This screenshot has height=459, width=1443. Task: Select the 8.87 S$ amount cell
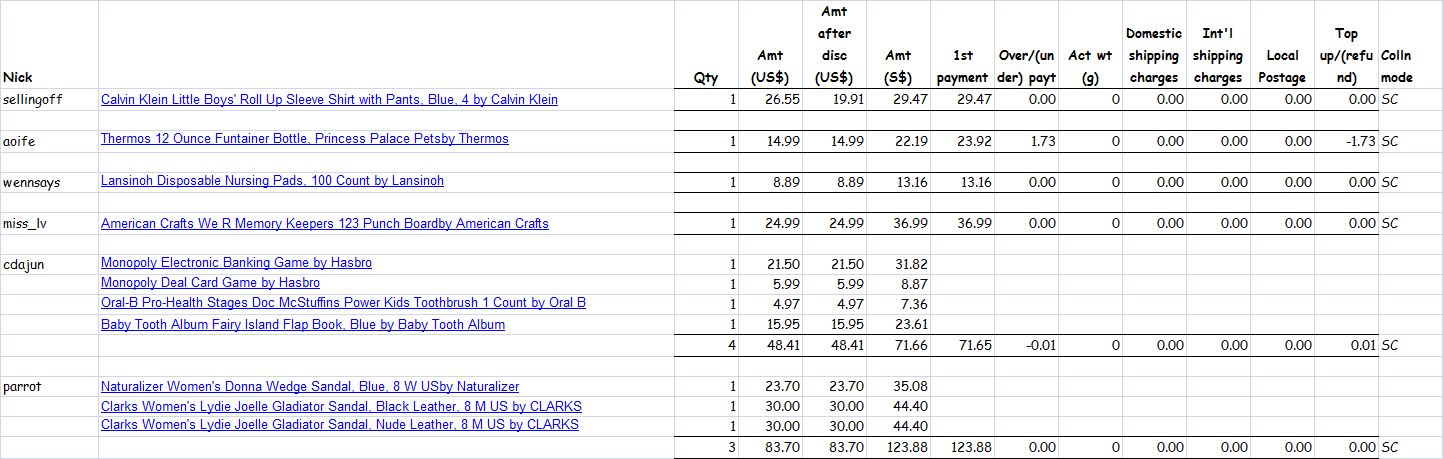tap(898, 284)
